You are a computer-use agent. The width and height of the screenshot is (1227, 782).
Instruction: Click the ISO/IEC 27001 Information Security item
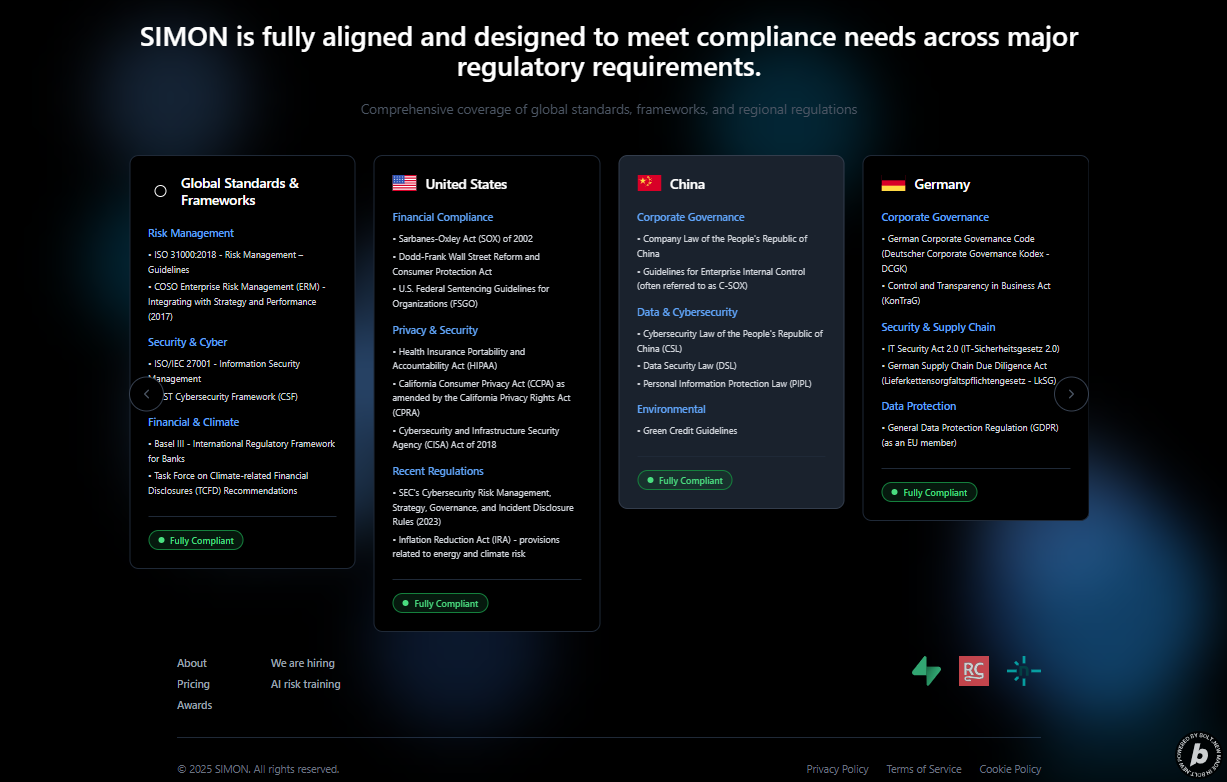224,371
